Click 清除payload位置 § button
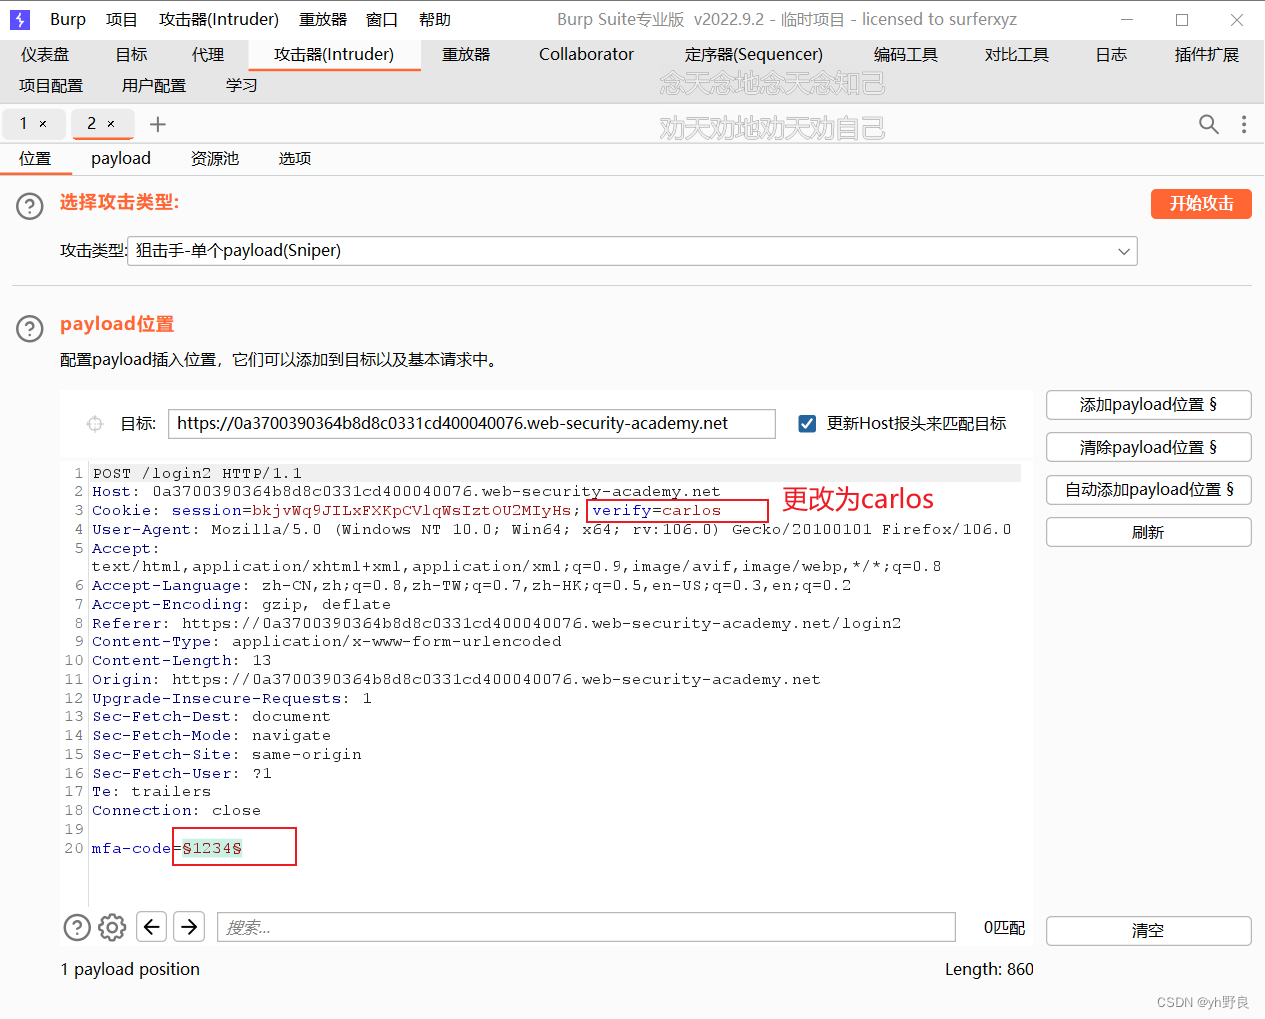This screenshot has width=1265, height=1019. (x=1148, y=448)
